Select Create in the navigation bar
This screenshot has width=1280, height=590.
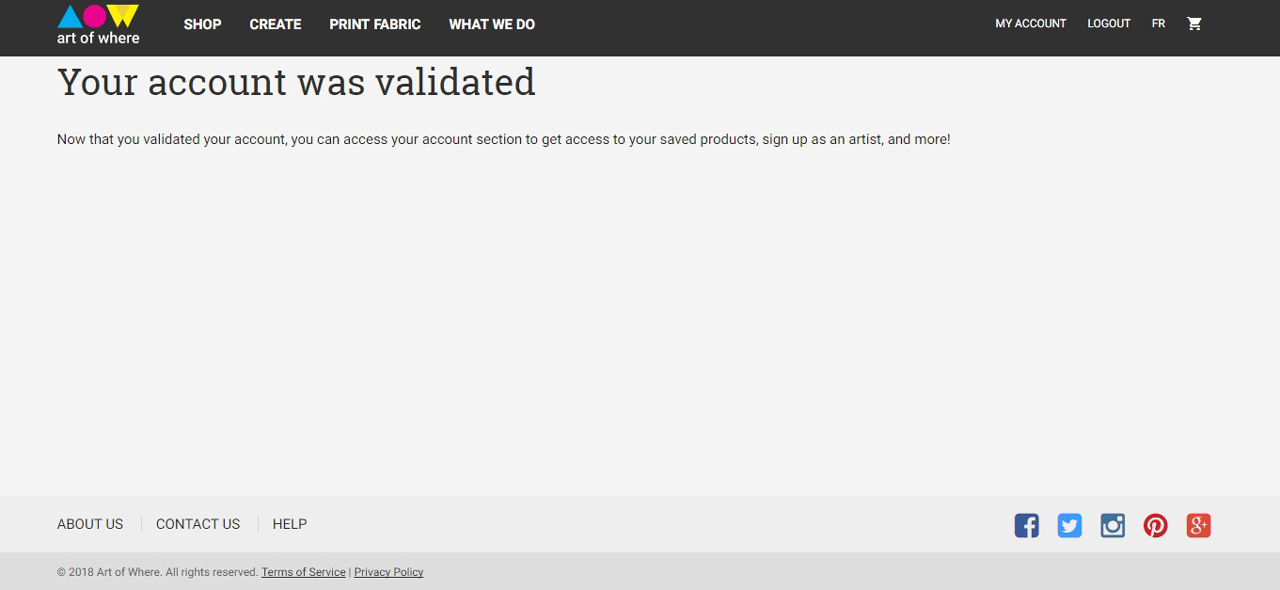[x=276, y=24]
